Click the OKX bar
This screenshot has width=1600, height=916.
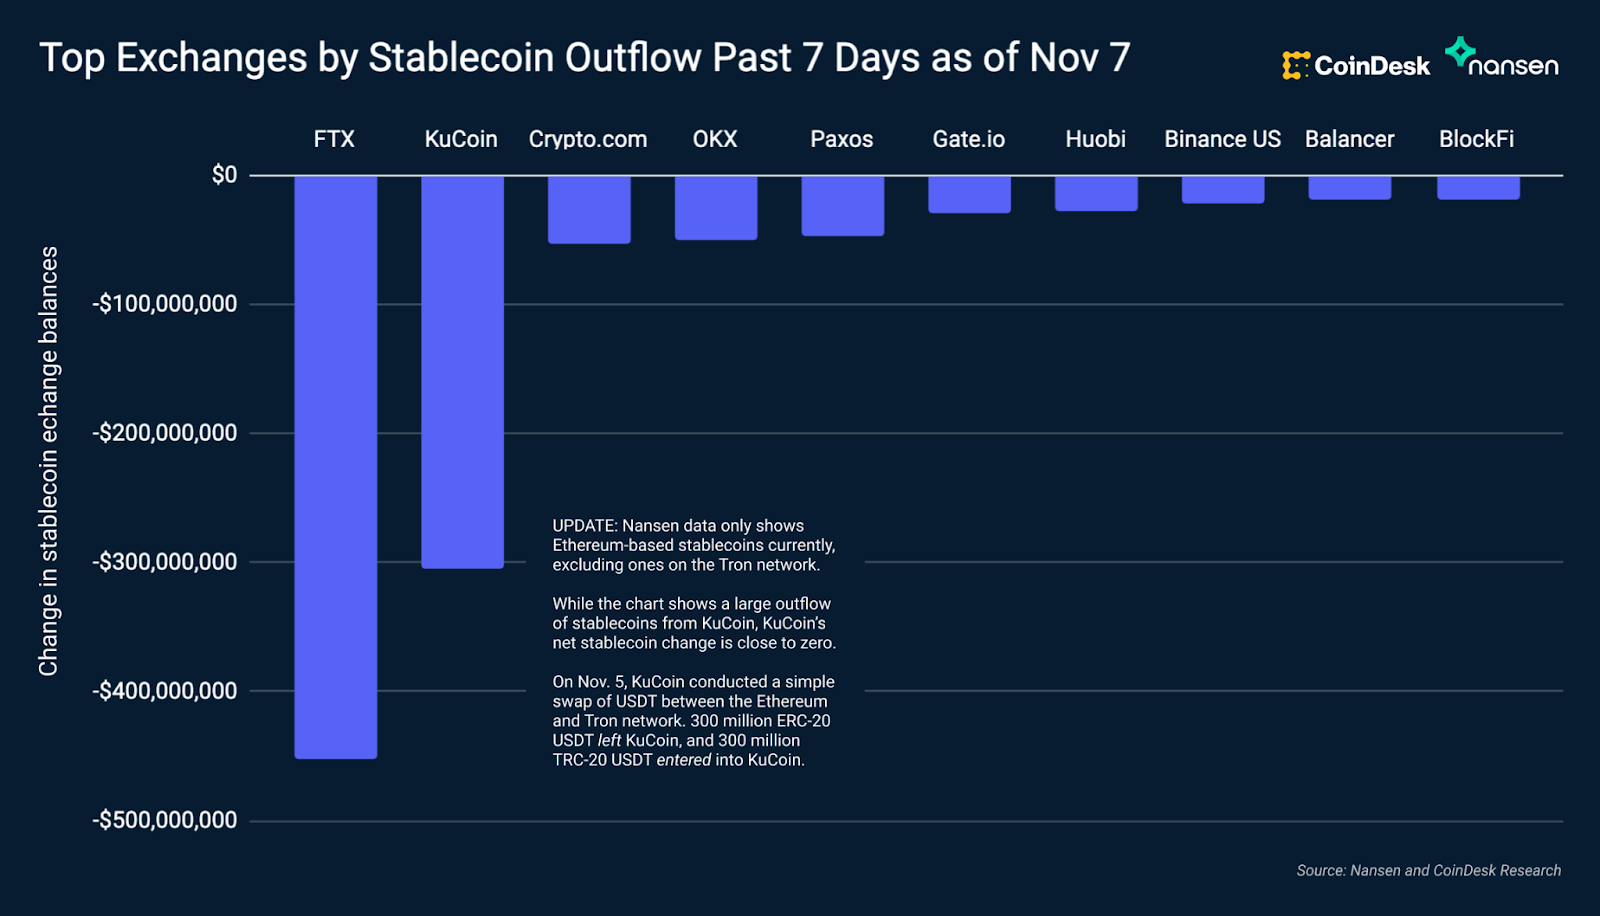(x=716, y=208)
